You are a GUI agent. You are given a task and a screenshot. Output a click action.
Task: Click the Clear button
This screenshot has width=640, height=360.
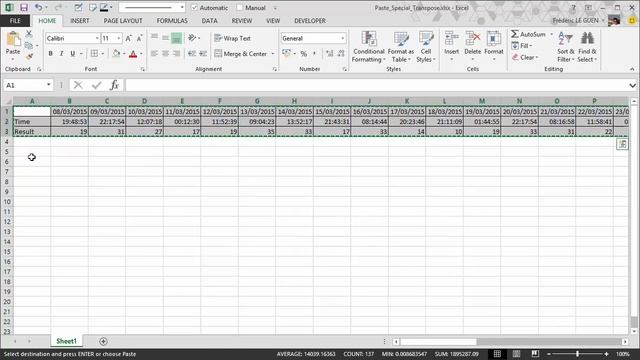(x=525, y=57)
